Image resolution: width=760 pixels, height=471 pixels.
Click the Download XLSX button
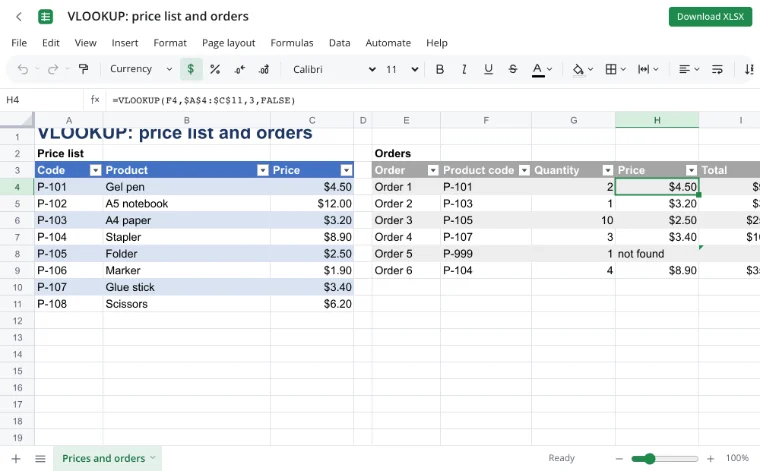pyautogui.click(x=710, y=17)
